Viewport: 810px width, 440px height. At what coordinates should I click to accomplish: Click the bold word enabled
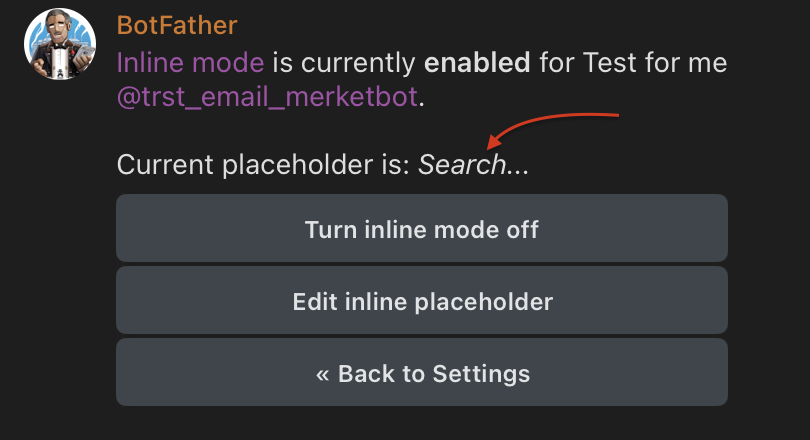(477, 63)
